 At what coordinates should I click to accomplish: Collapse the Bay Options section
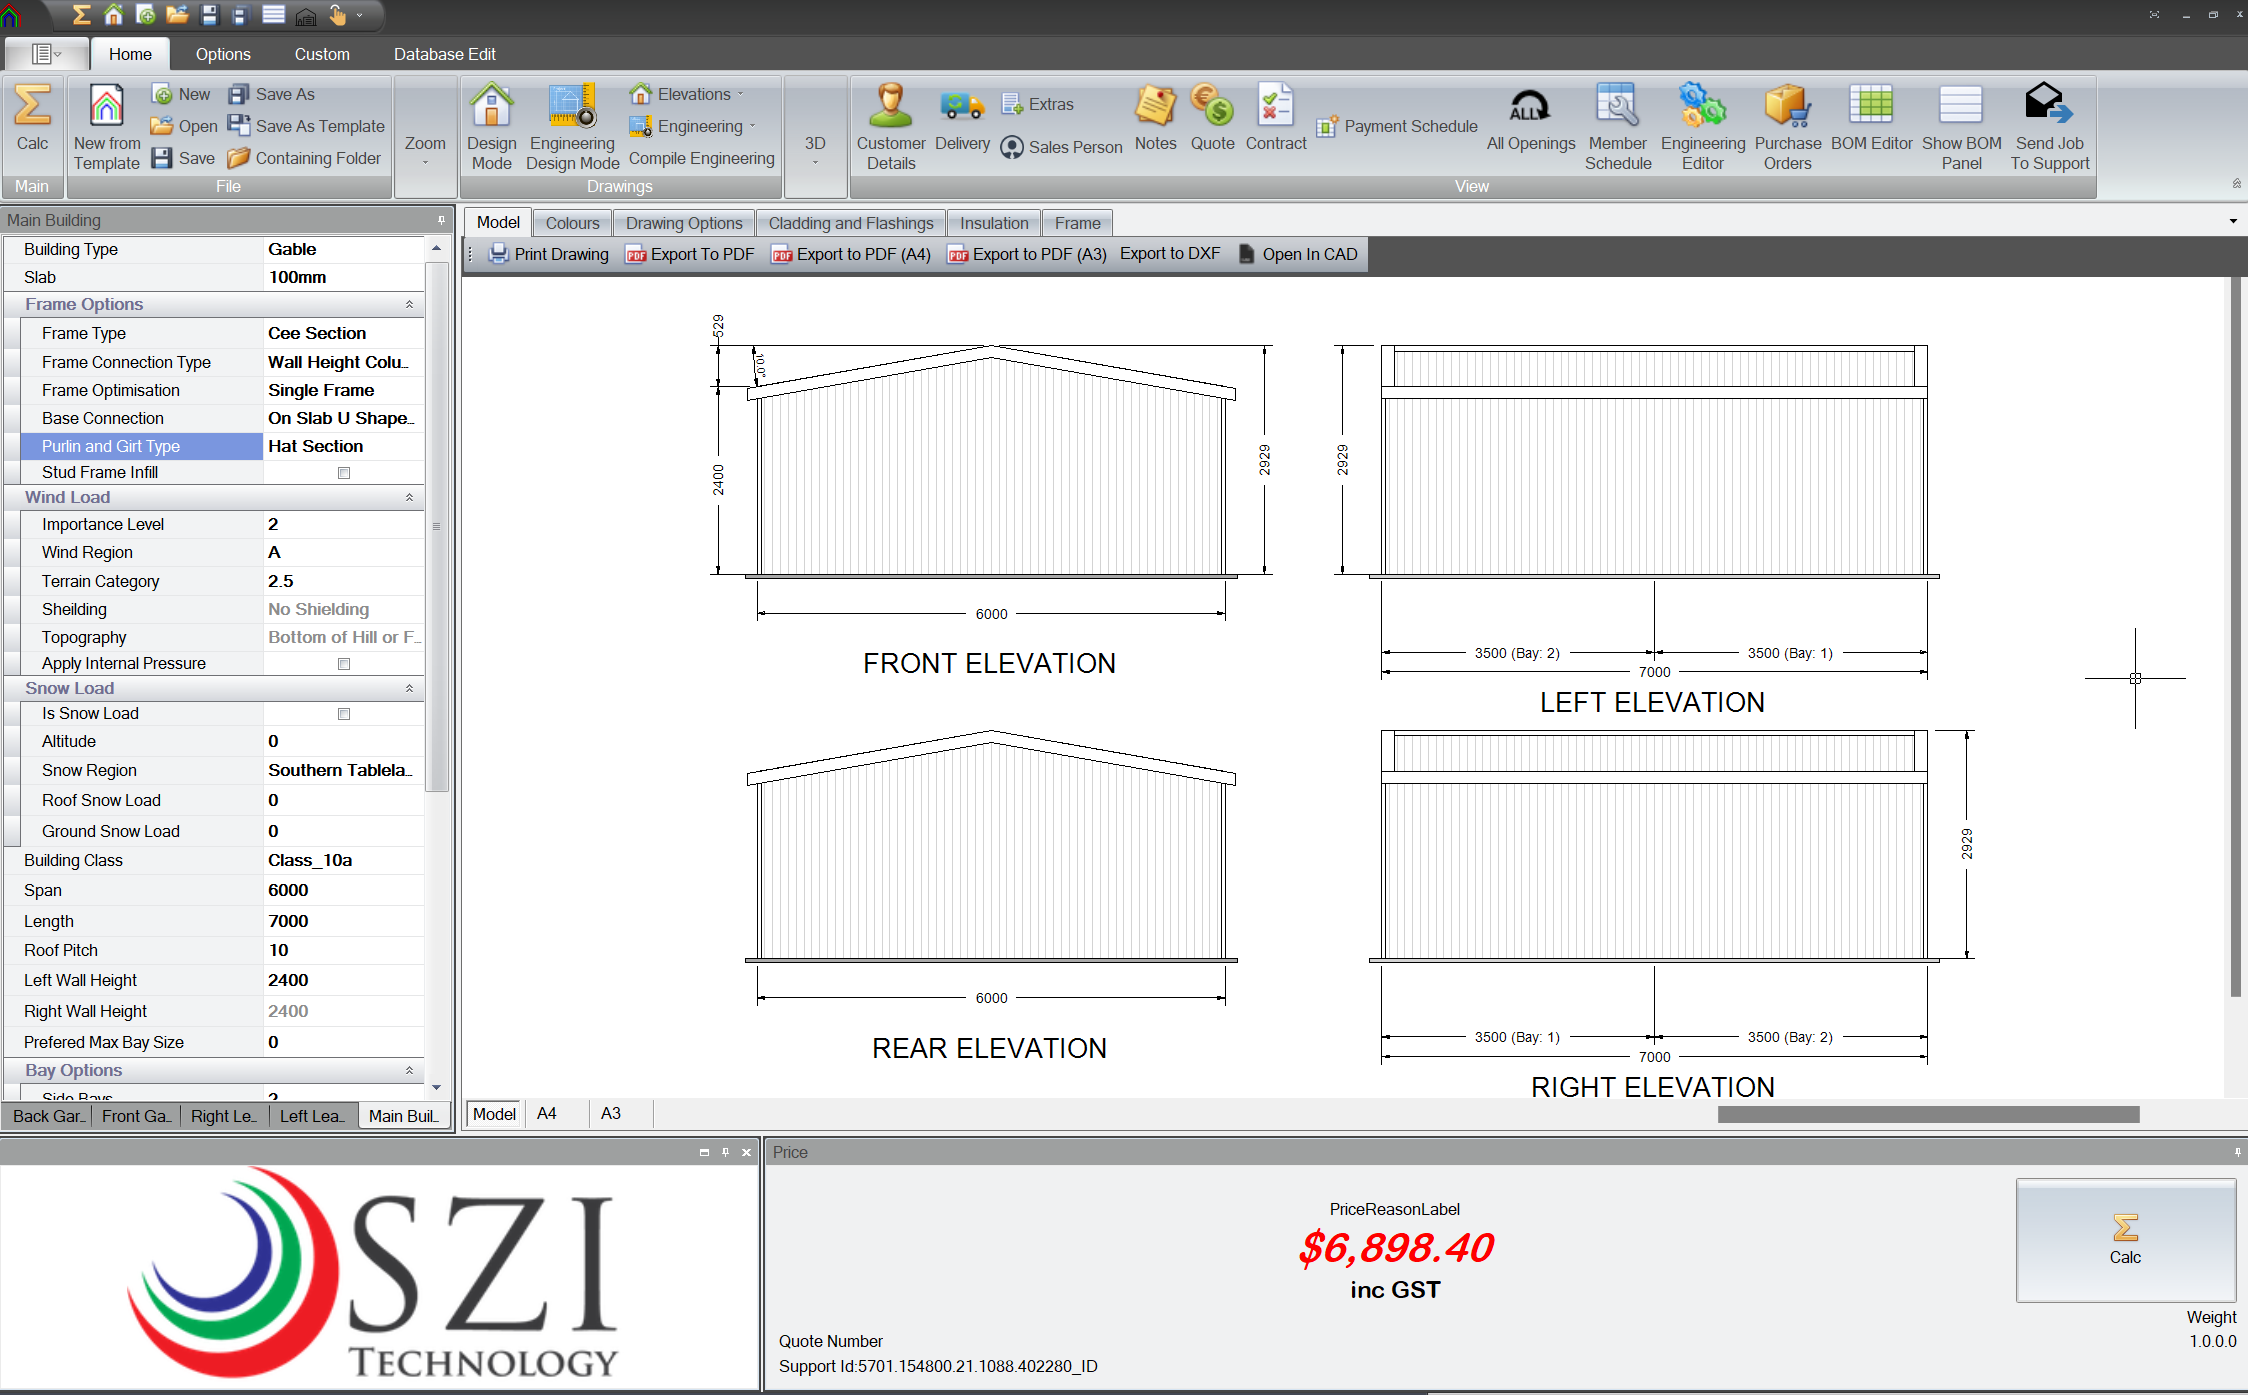pos(409,1071)
